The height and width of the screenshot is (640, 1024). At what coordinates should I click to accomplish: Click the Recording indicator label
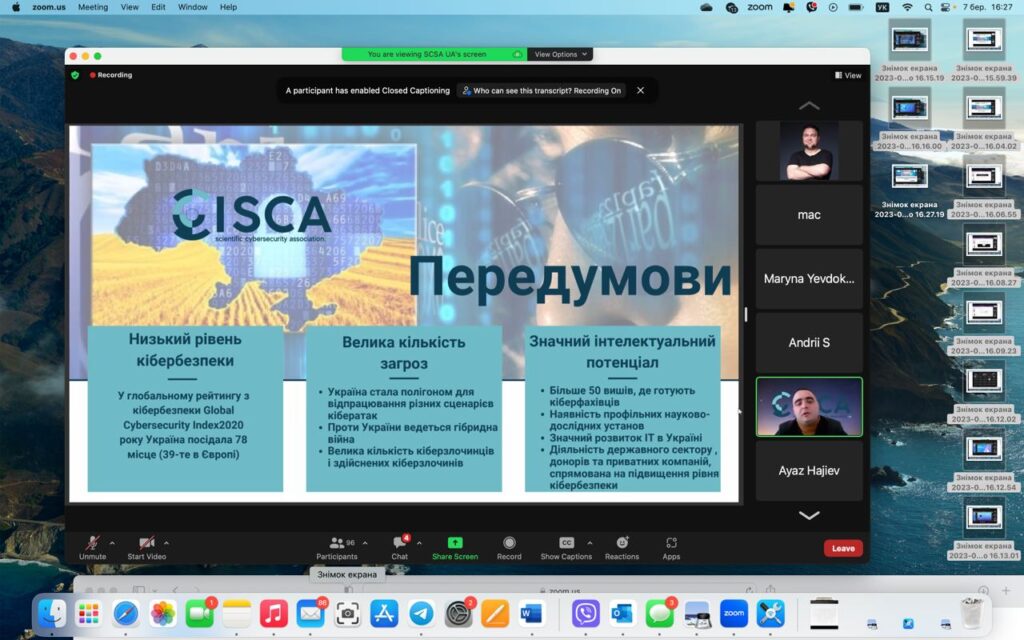(111, 75)
